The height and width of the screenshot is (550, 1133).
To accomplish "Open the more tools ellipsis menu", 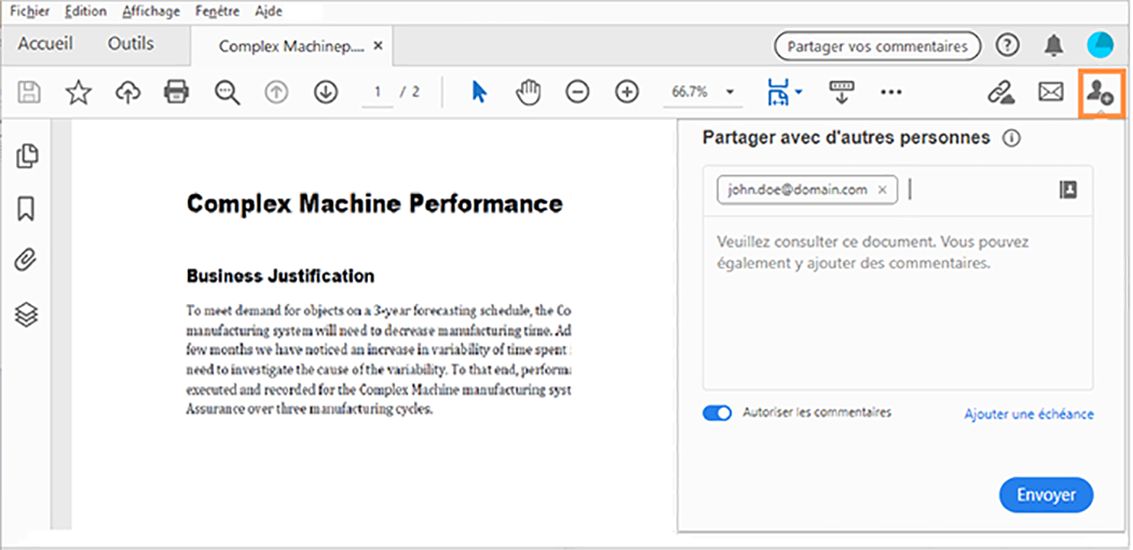I will coord(891,92).
